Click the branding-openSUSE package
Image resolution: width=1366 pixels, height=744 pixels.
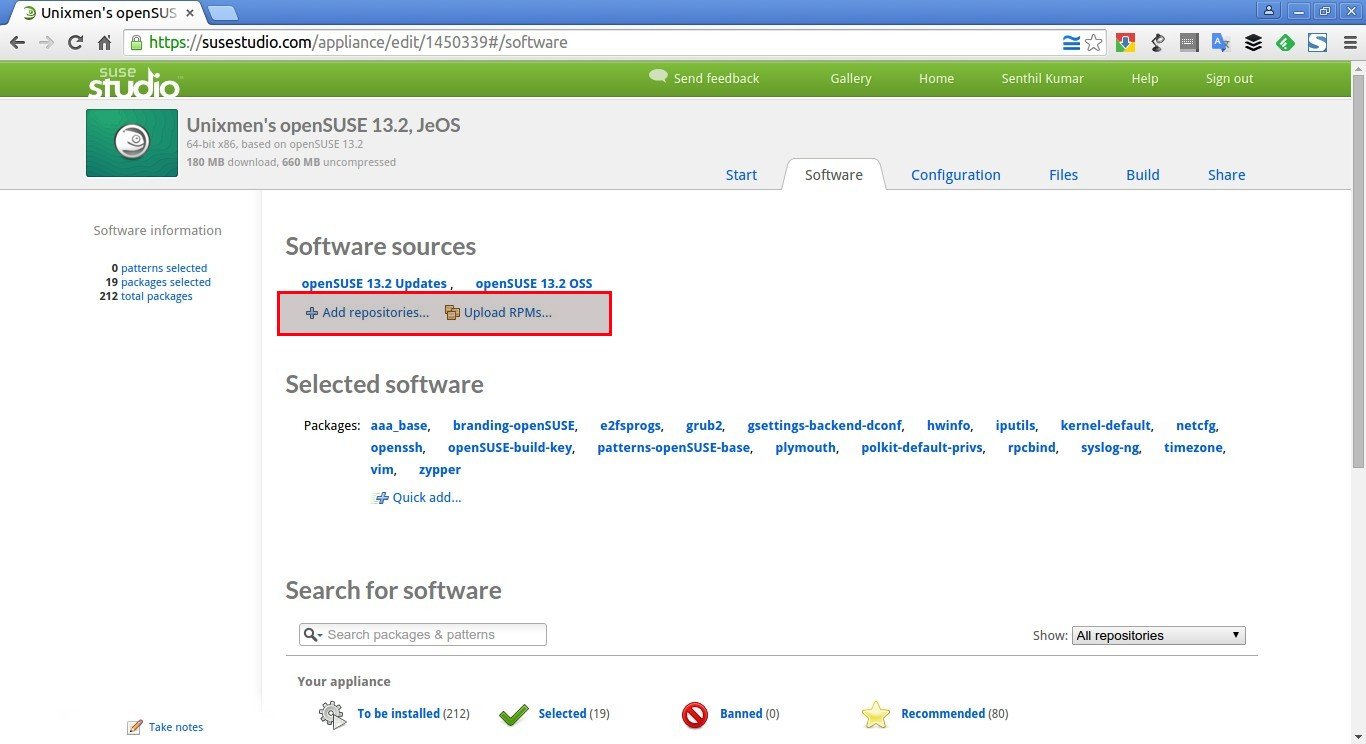(514, 425)
